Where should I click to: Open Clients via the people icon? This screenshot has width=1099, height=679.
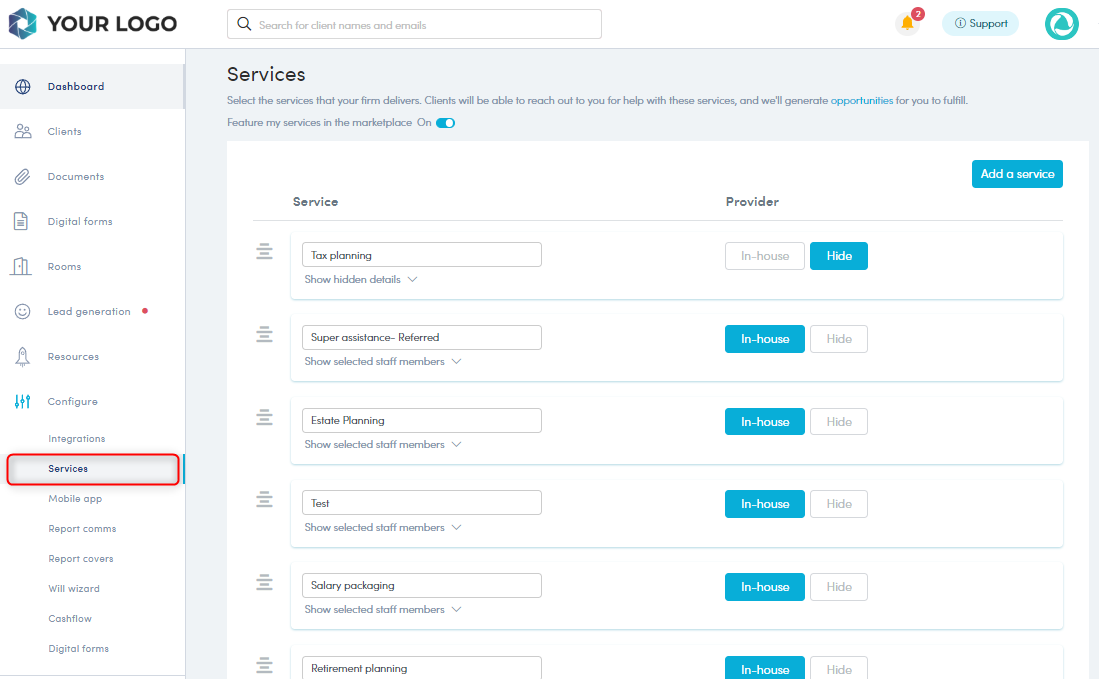click(22, 132)
